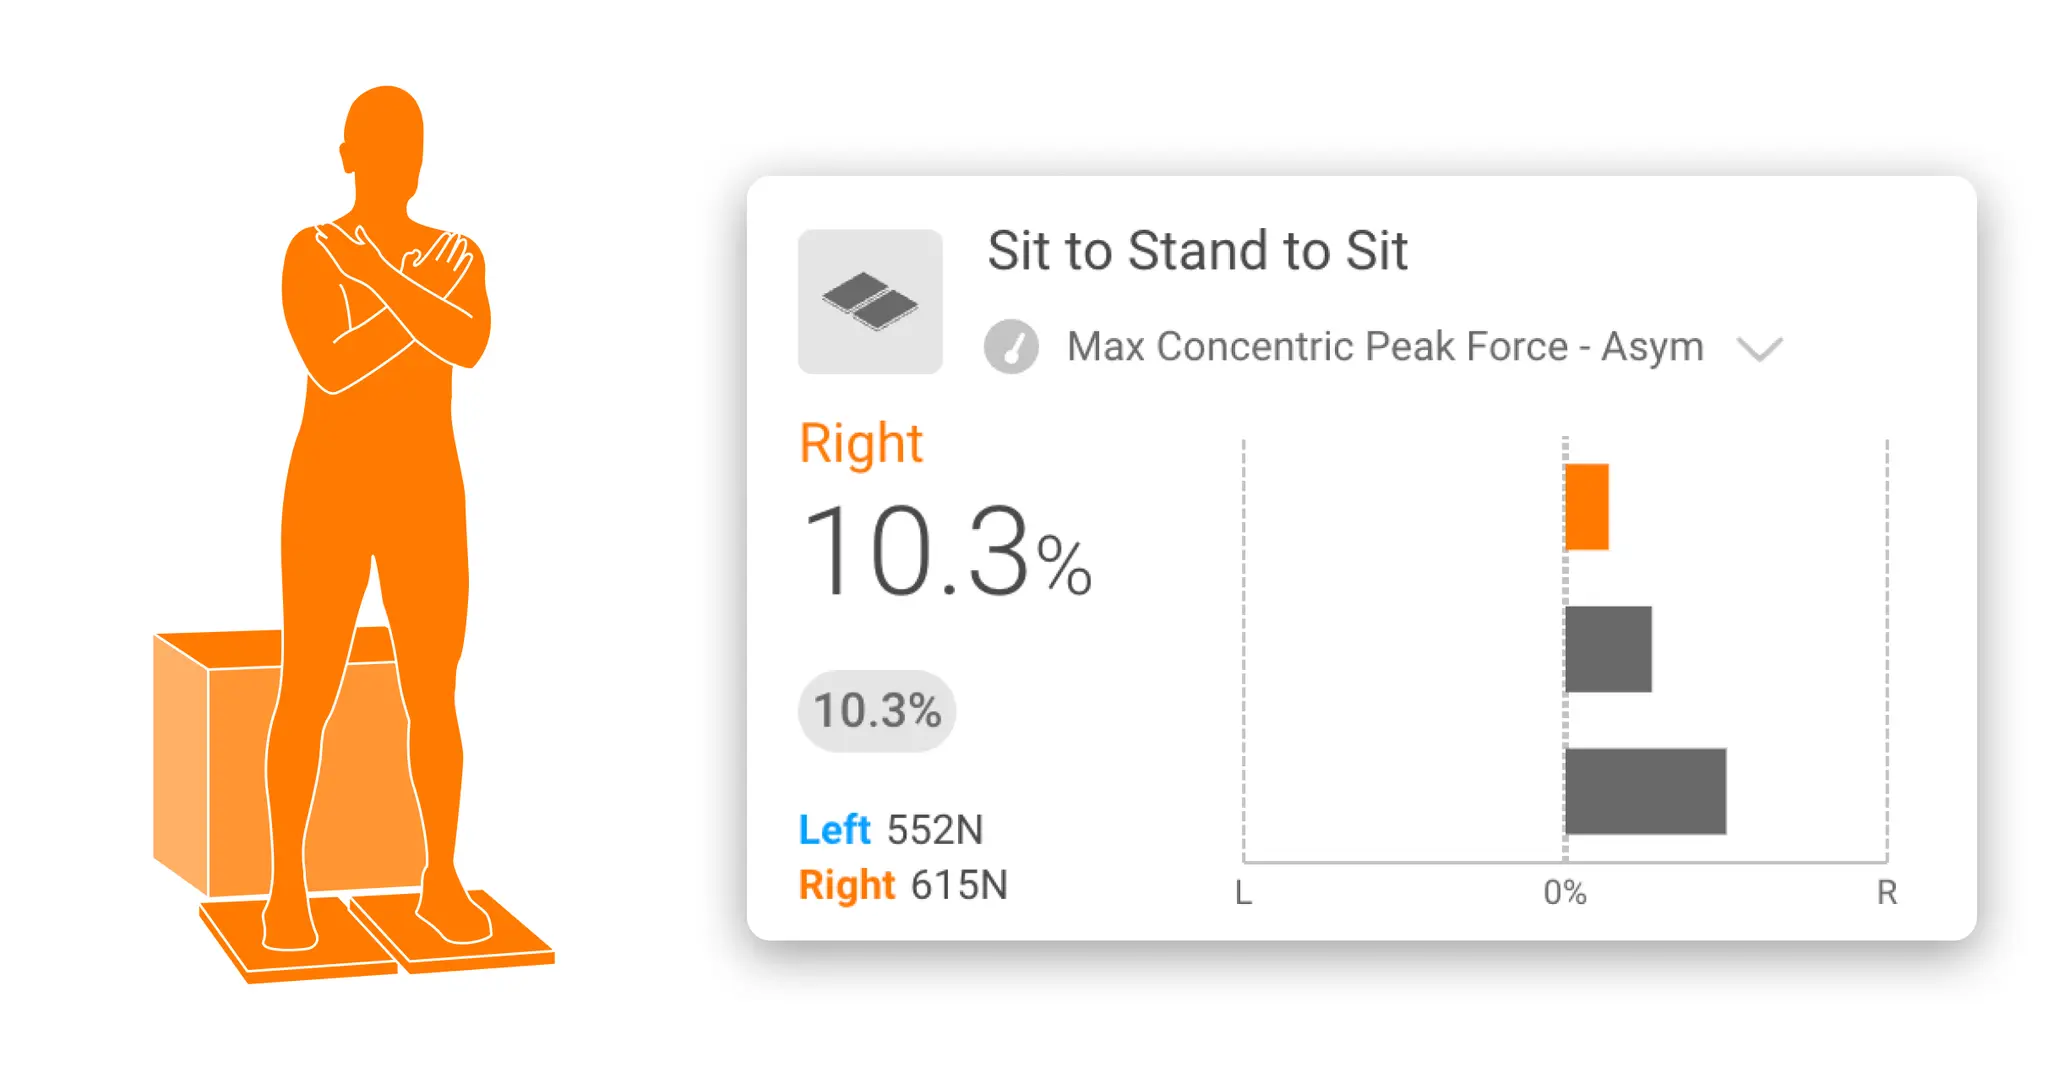Select the orange asymmetry bar in the chart
This screenshot has height=1068, width=2048.
click(x=1586, y=505)
